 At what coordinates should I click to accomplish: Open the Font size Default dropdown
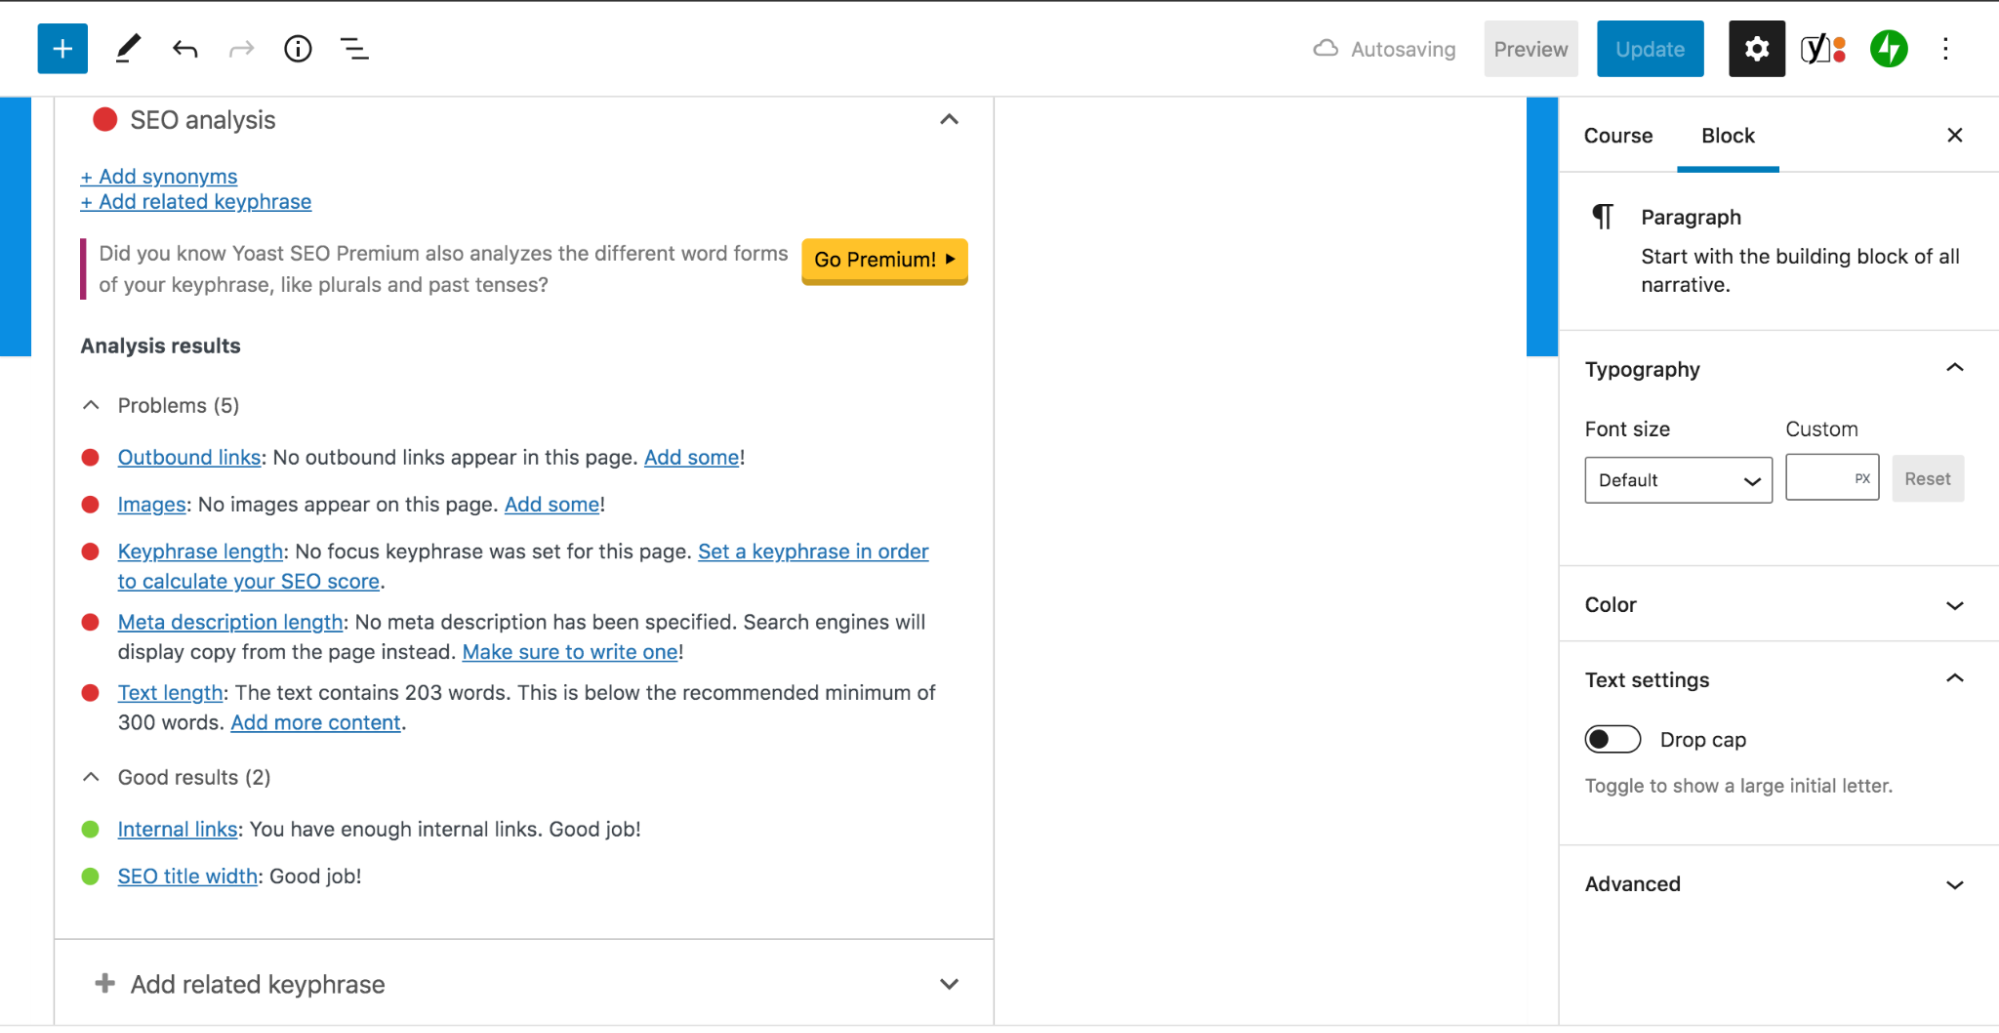1677,480
